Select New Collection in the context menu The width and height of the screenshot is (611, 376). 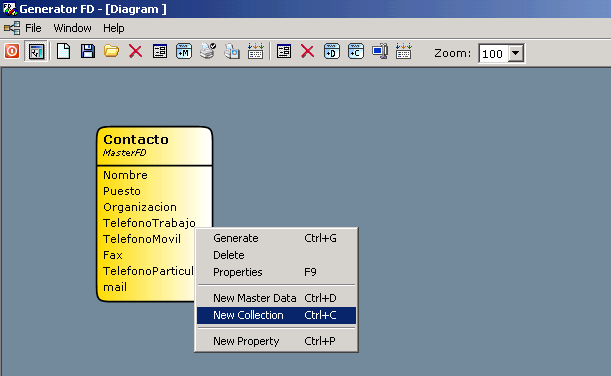click(276, 315)
